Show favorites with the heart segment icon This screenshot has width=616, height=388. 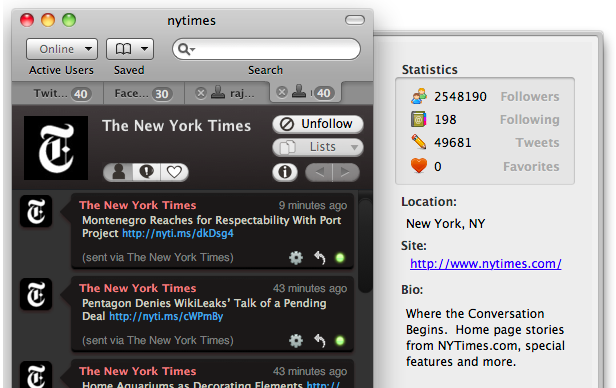[x=174, y=172]
